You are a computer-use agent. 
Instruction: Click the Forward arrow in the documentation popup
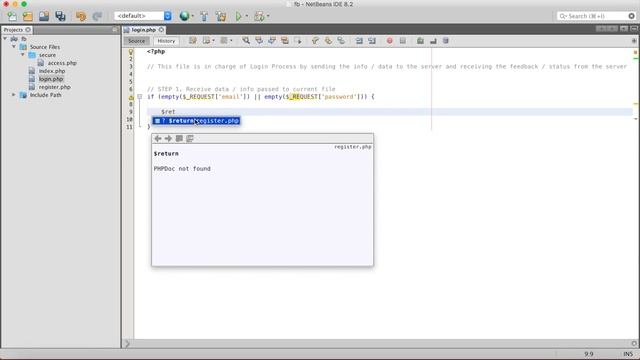168,138
